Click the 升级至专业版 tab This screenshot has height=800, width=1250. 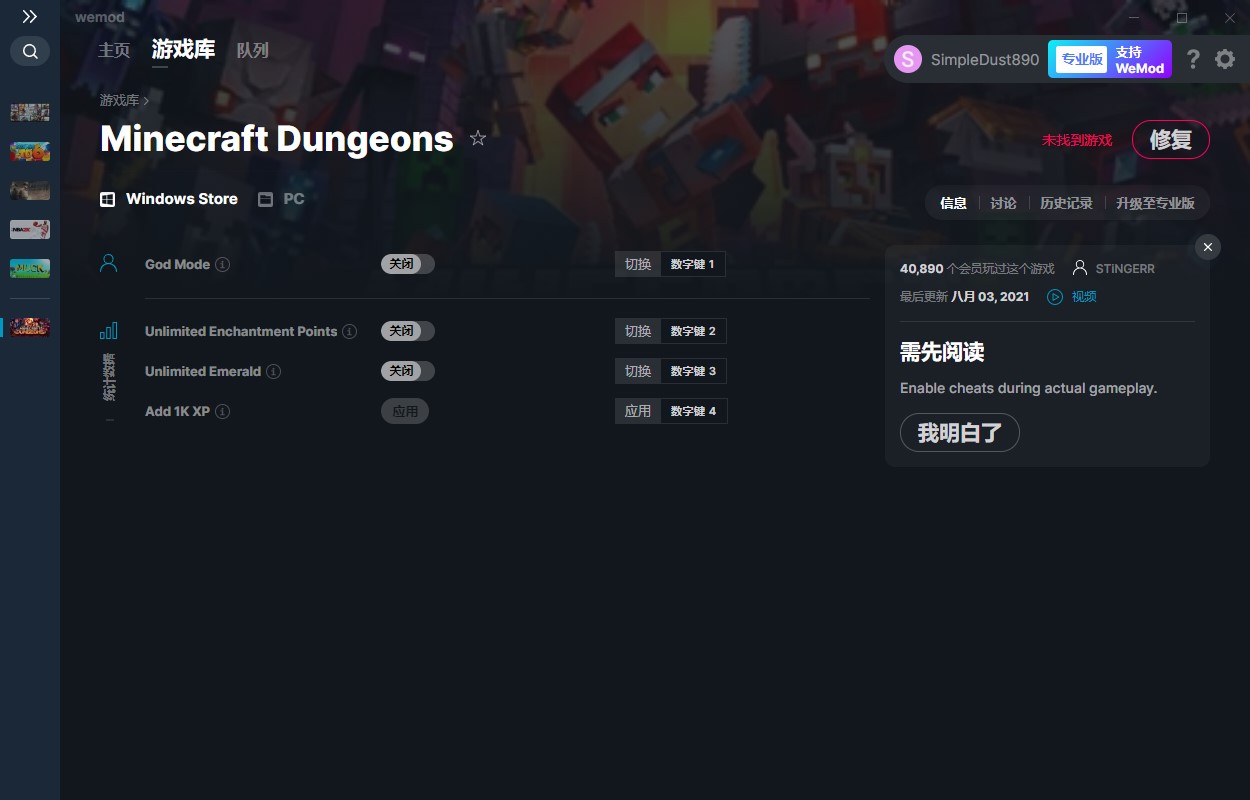pyautogui.click(x=1155, y=203)
